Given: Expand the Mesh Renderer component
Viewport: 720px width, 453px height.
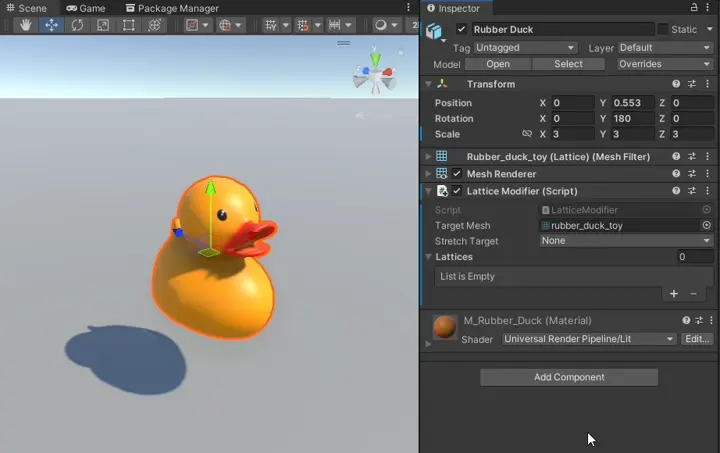Looking at the screenshot, I should [428, 173].
